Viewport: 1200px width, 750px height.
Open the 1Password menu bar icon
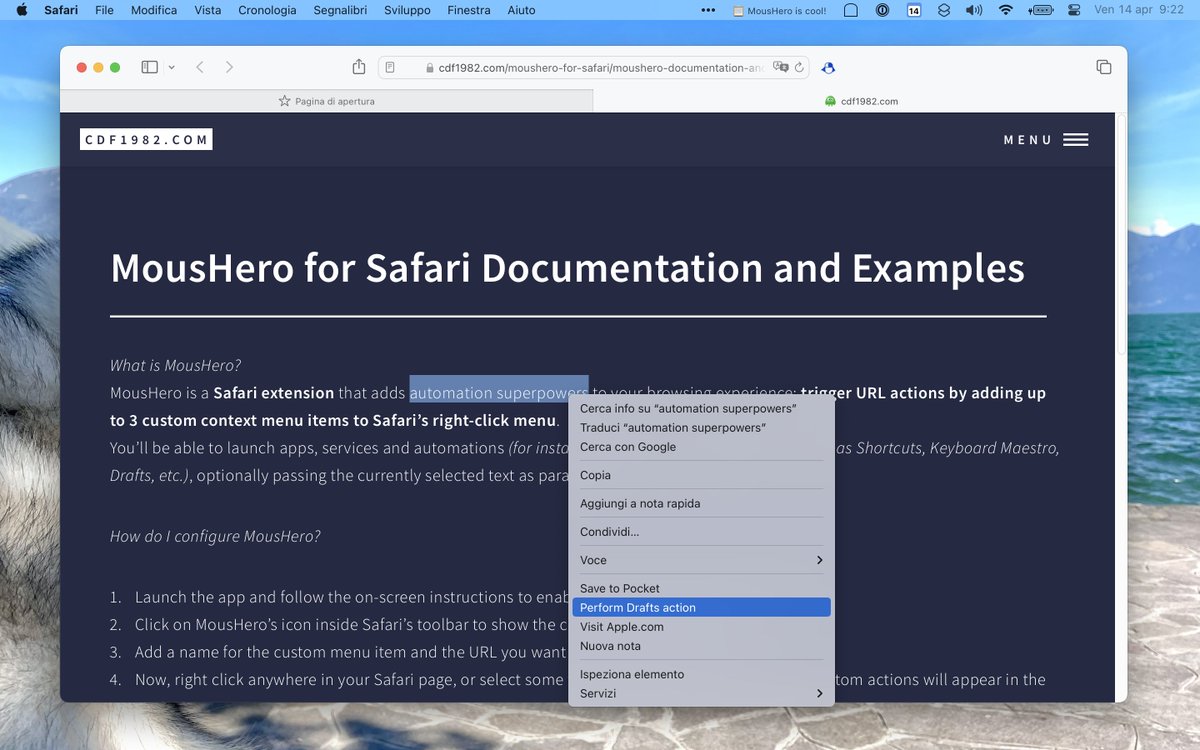tap(883, 10)
